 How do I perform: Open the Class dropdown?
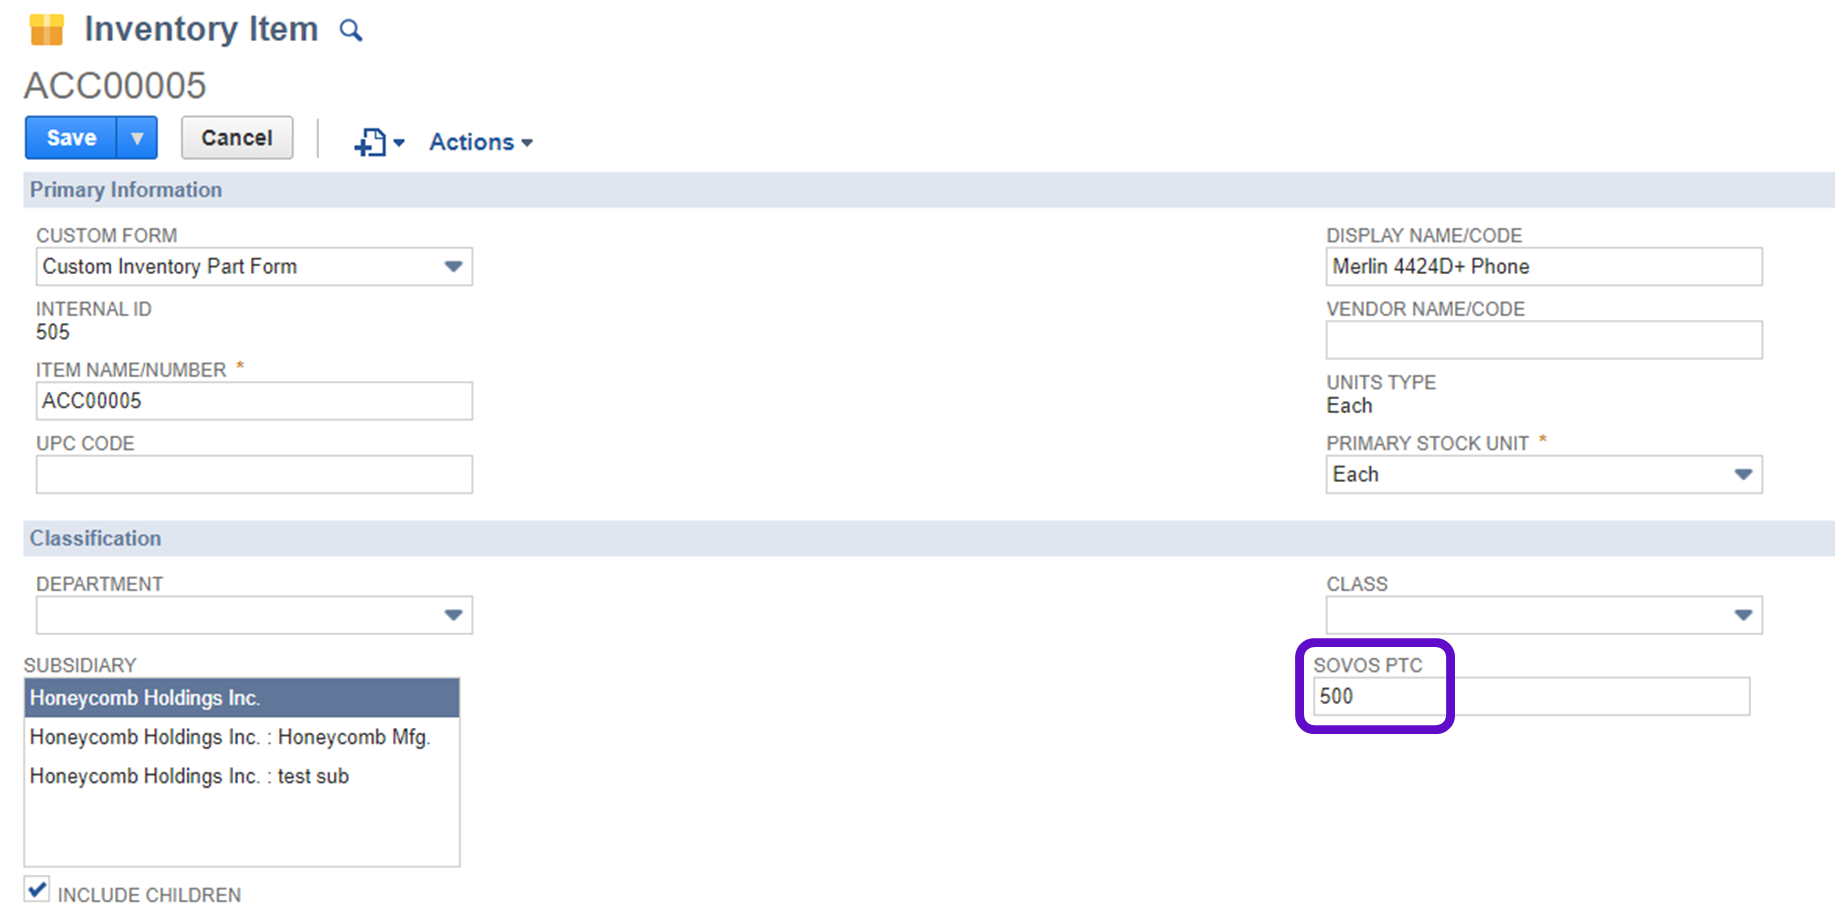(x=1743, y=615)
